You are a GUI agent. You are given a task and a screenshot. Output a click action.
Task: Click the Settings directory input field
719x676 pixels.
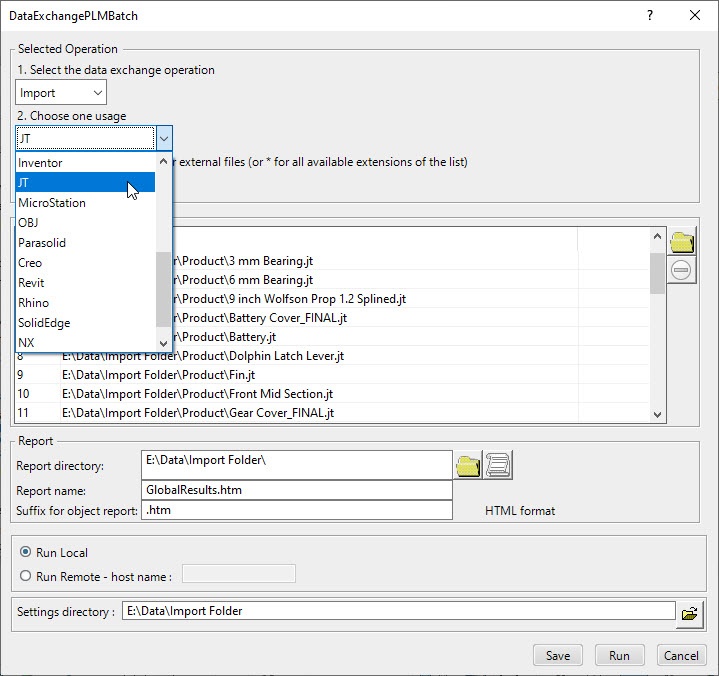point(398,611)
